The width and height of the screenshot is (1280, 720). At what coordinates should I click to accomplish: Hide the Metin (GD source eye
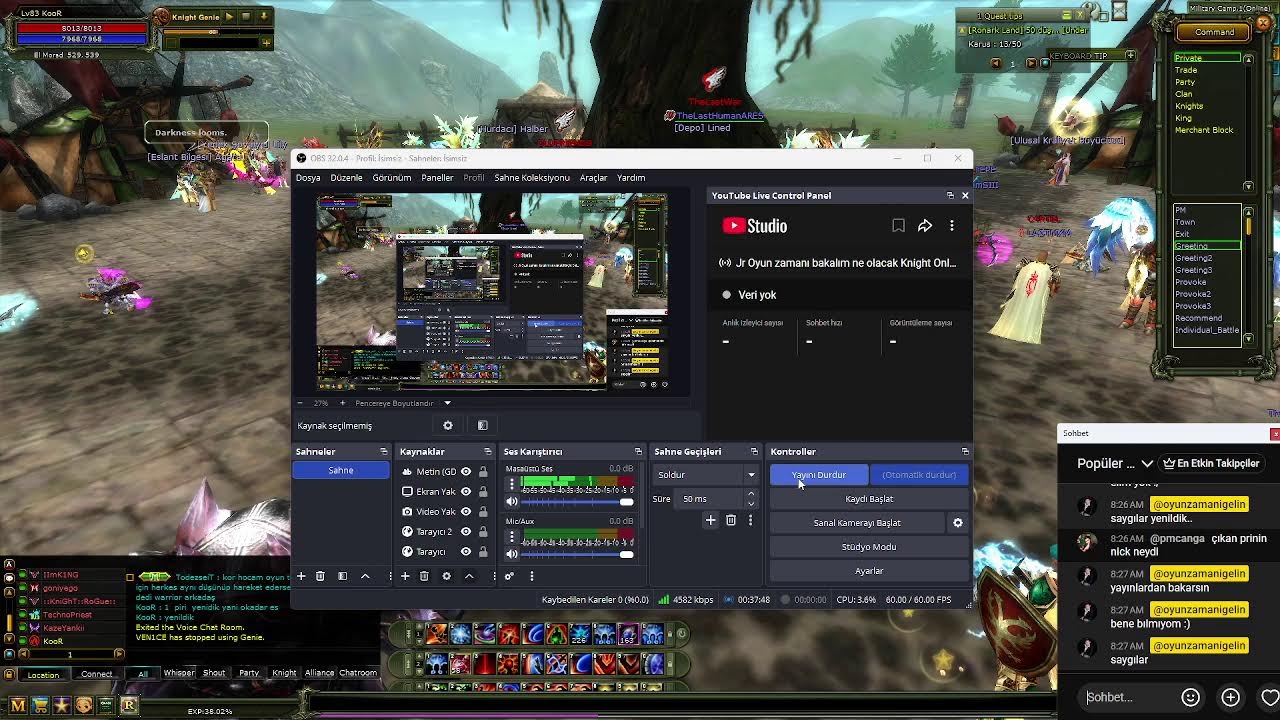(x=465, y=472)
